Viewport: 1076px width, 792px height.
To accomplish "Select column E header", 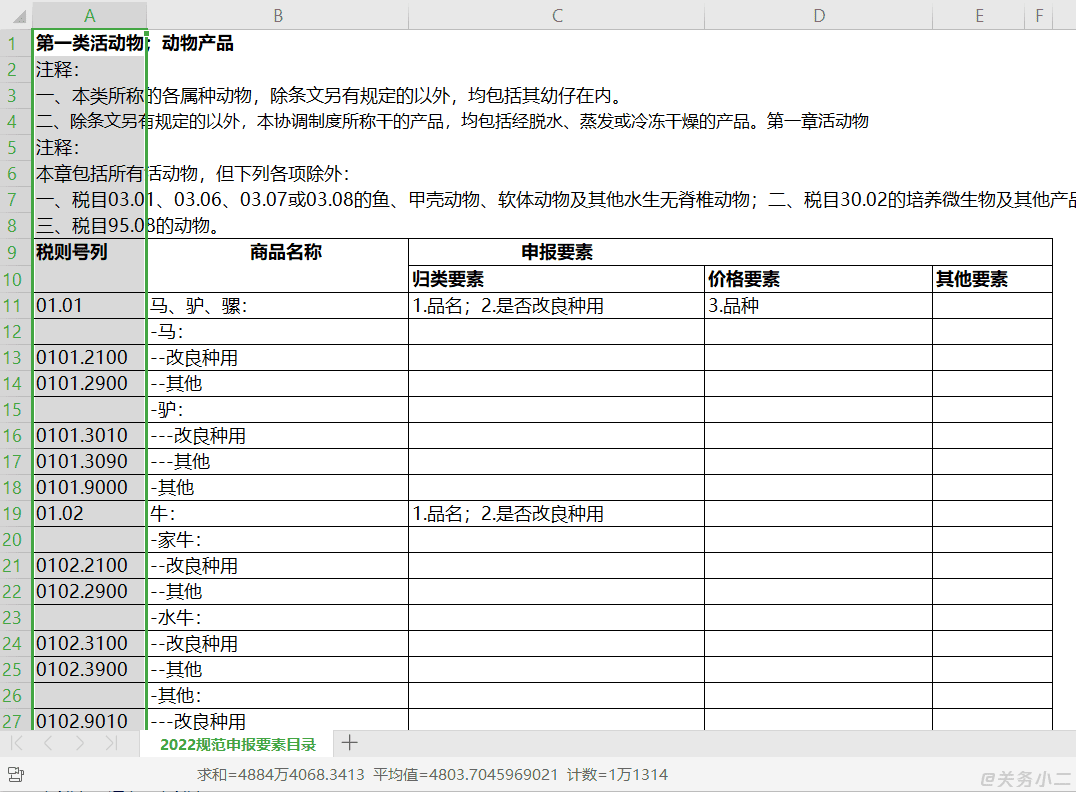I will coord(978,15).
